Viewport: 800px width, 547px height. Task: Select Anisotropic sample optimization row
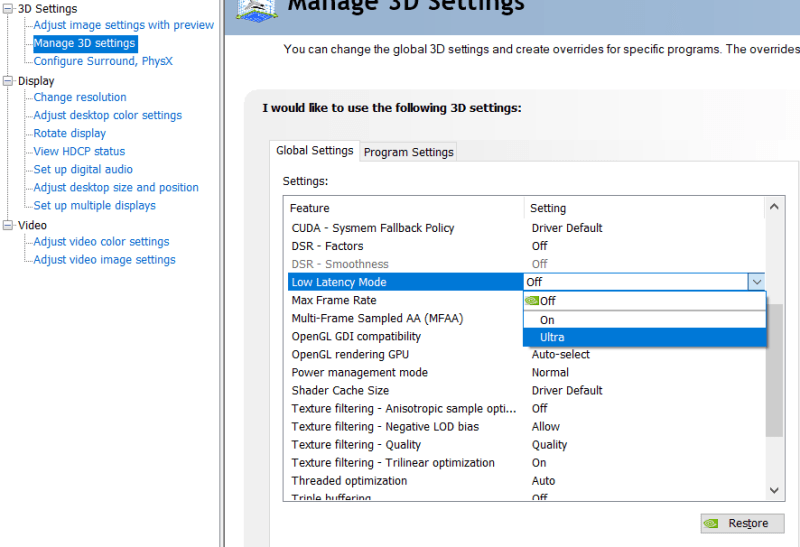[x=526, y=409]
